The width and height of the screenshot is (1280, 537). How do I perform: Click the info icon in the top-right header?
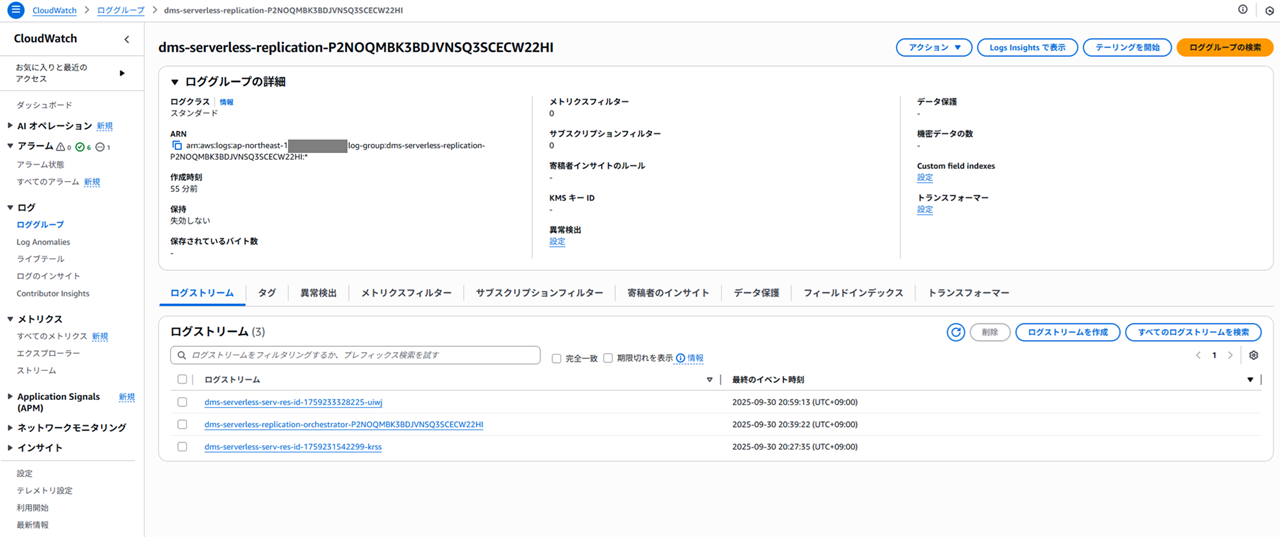pos(1243,9)
